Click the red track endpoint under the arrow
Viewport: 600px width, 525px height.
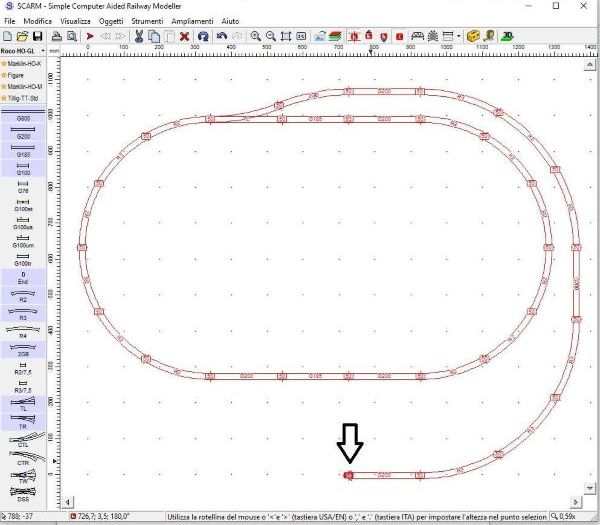tap(348, 475)
